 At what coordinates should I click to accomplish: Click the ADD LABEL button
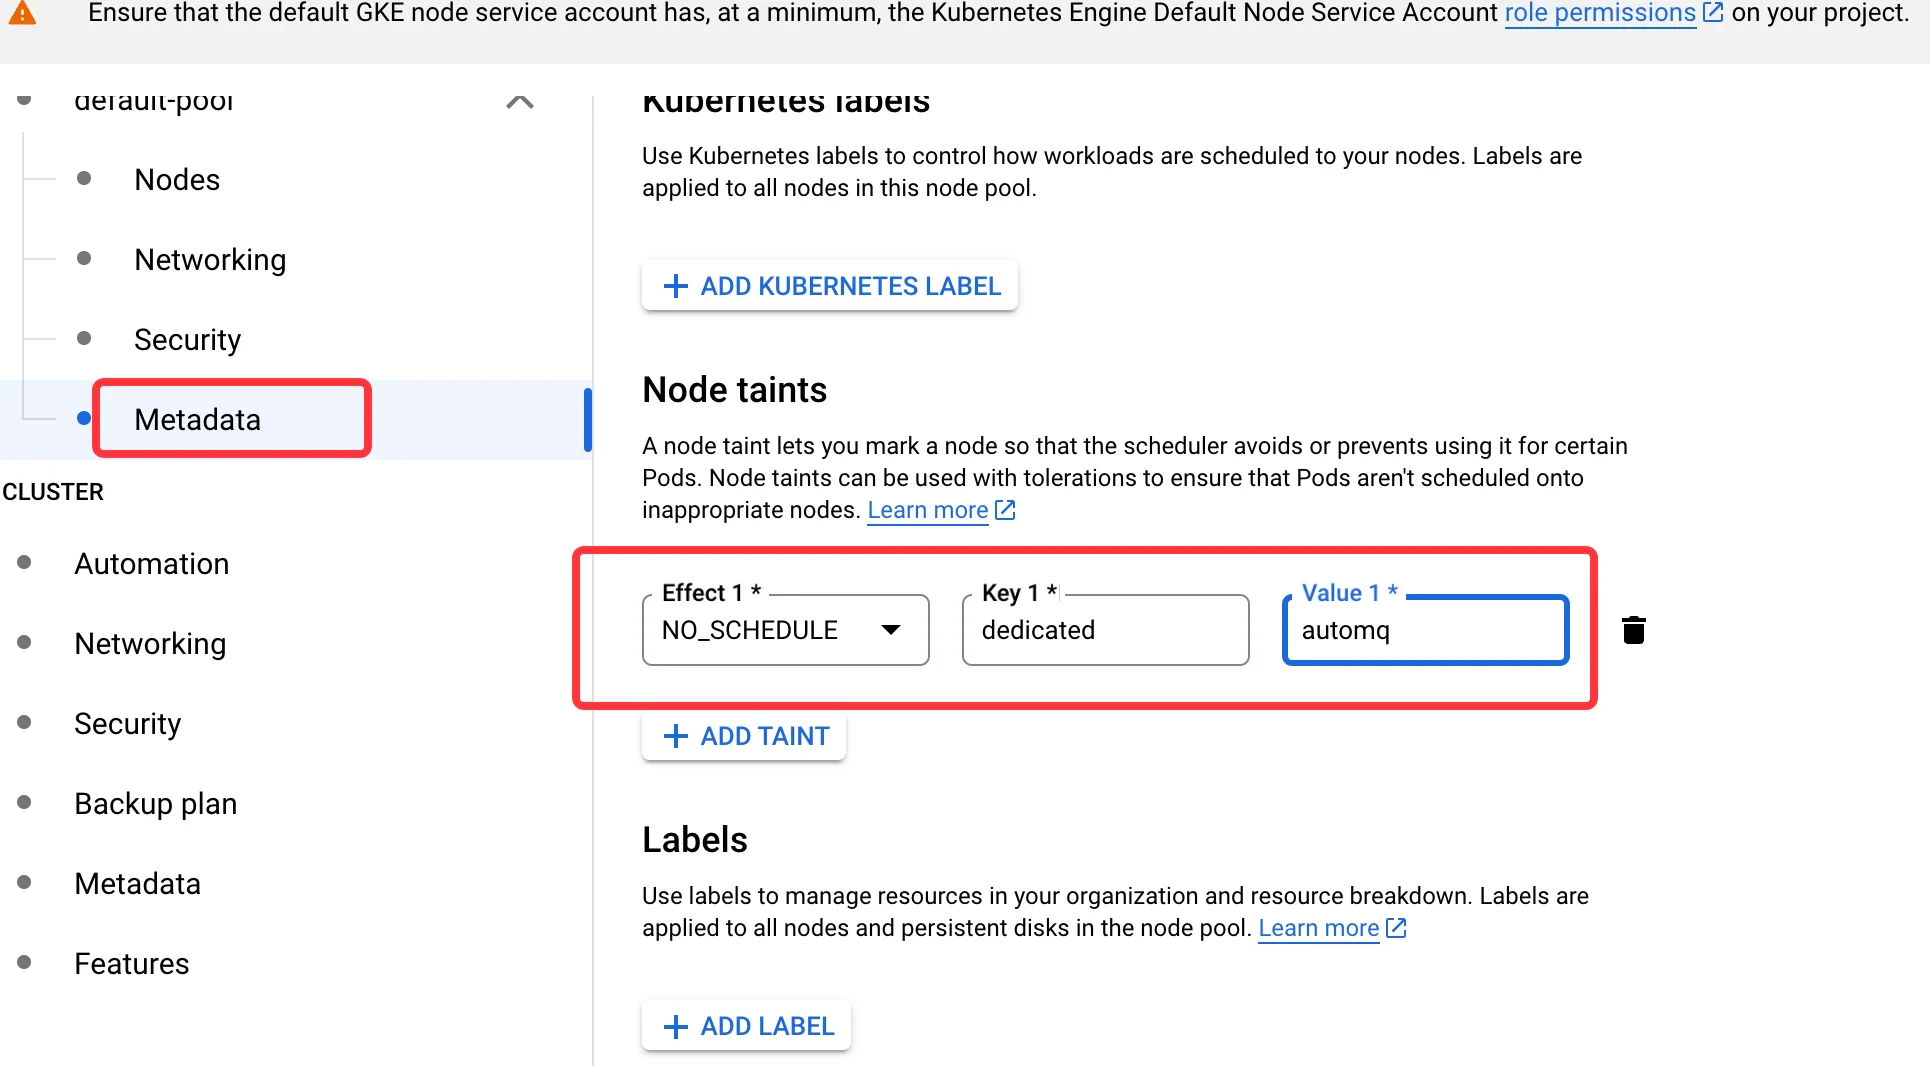click(746, 1026)
